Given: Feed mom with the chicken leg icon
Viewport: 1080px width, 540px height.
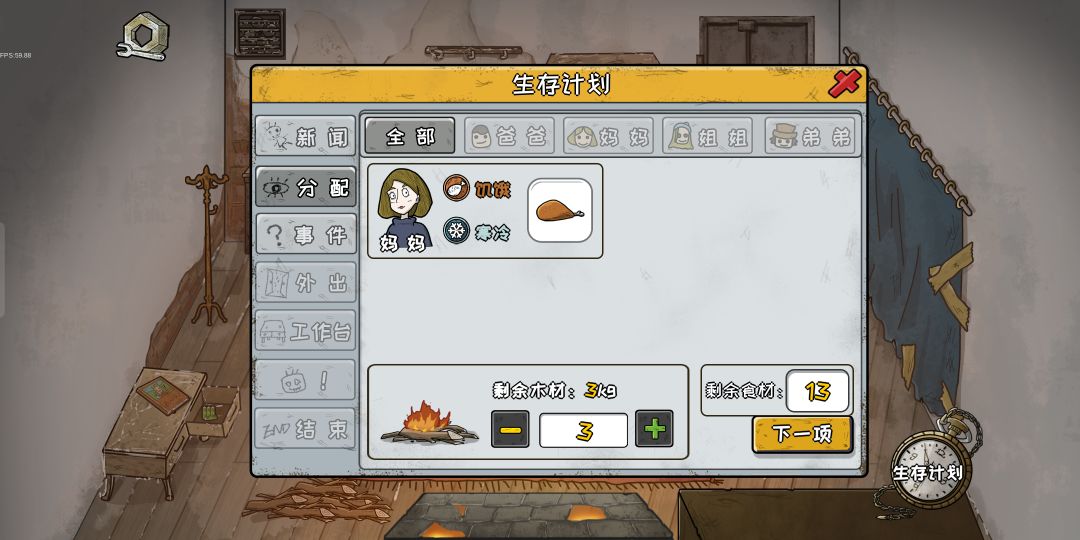Looking at the screenshot, I should (560, 211).
